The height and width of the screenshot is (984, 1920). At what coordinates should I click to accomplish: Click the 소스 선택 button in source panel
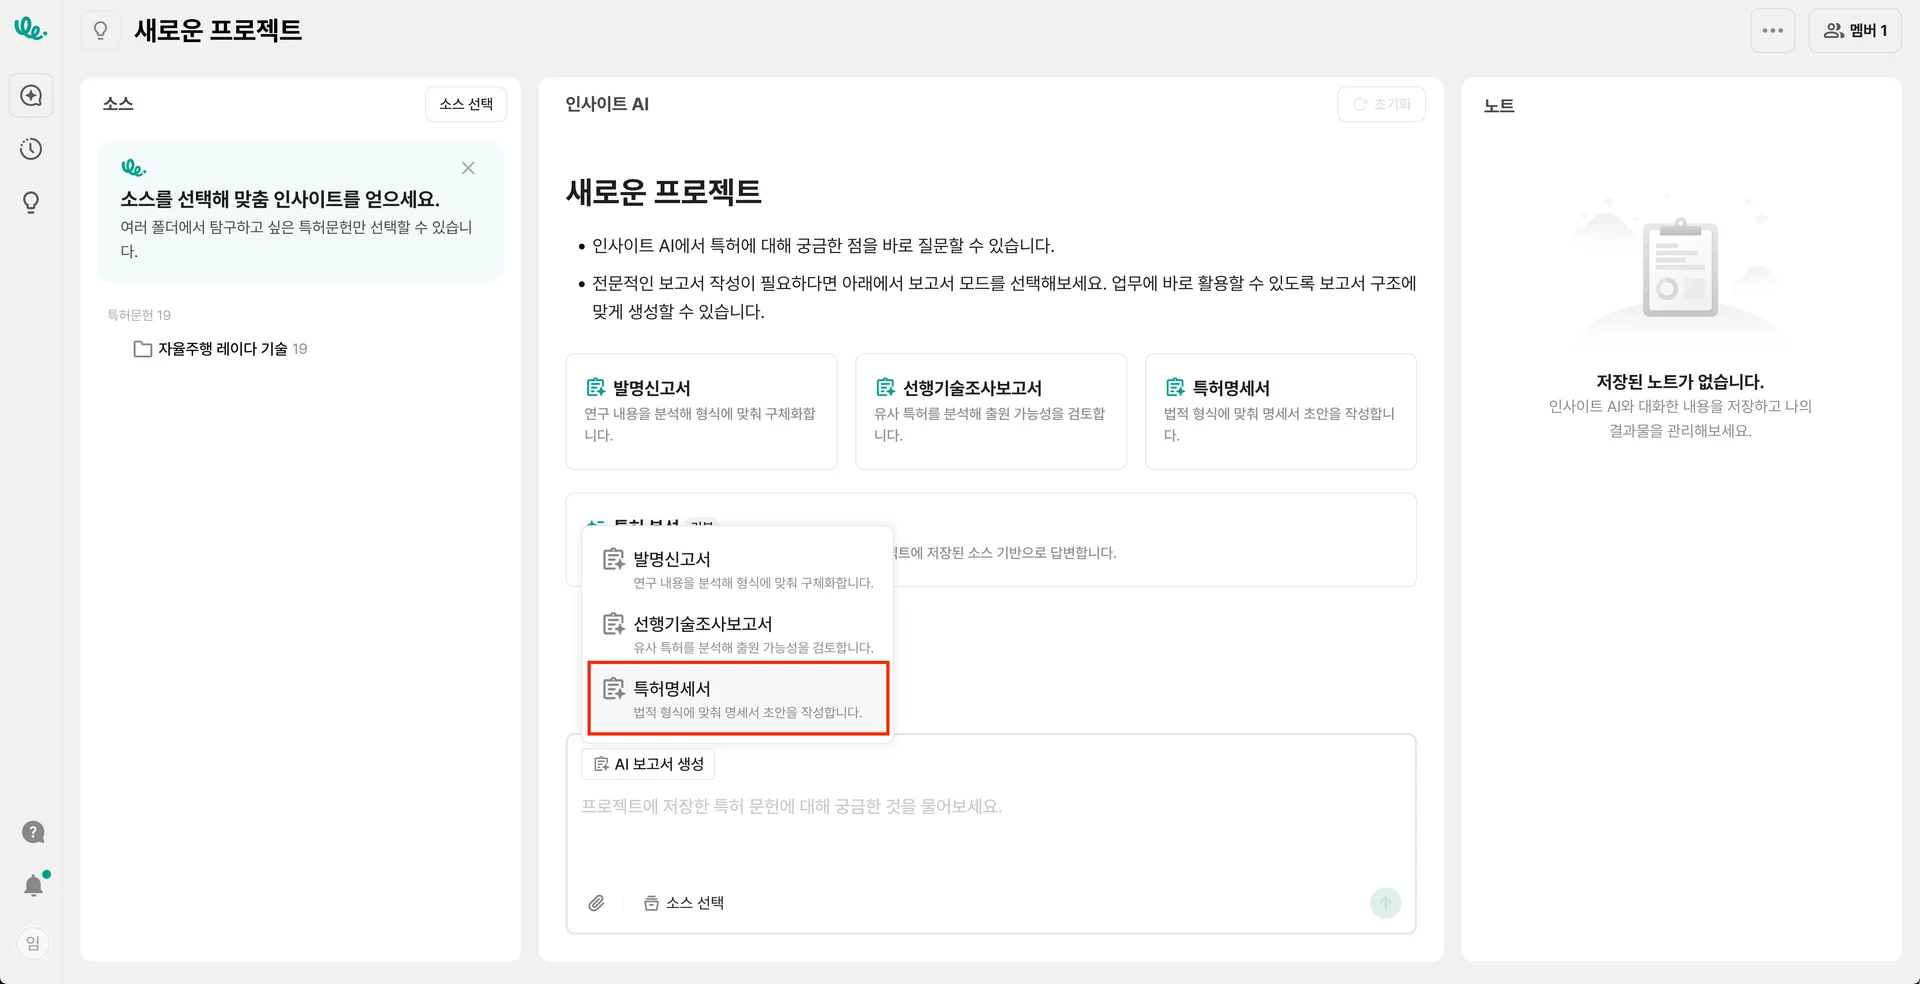click(466, 104)
